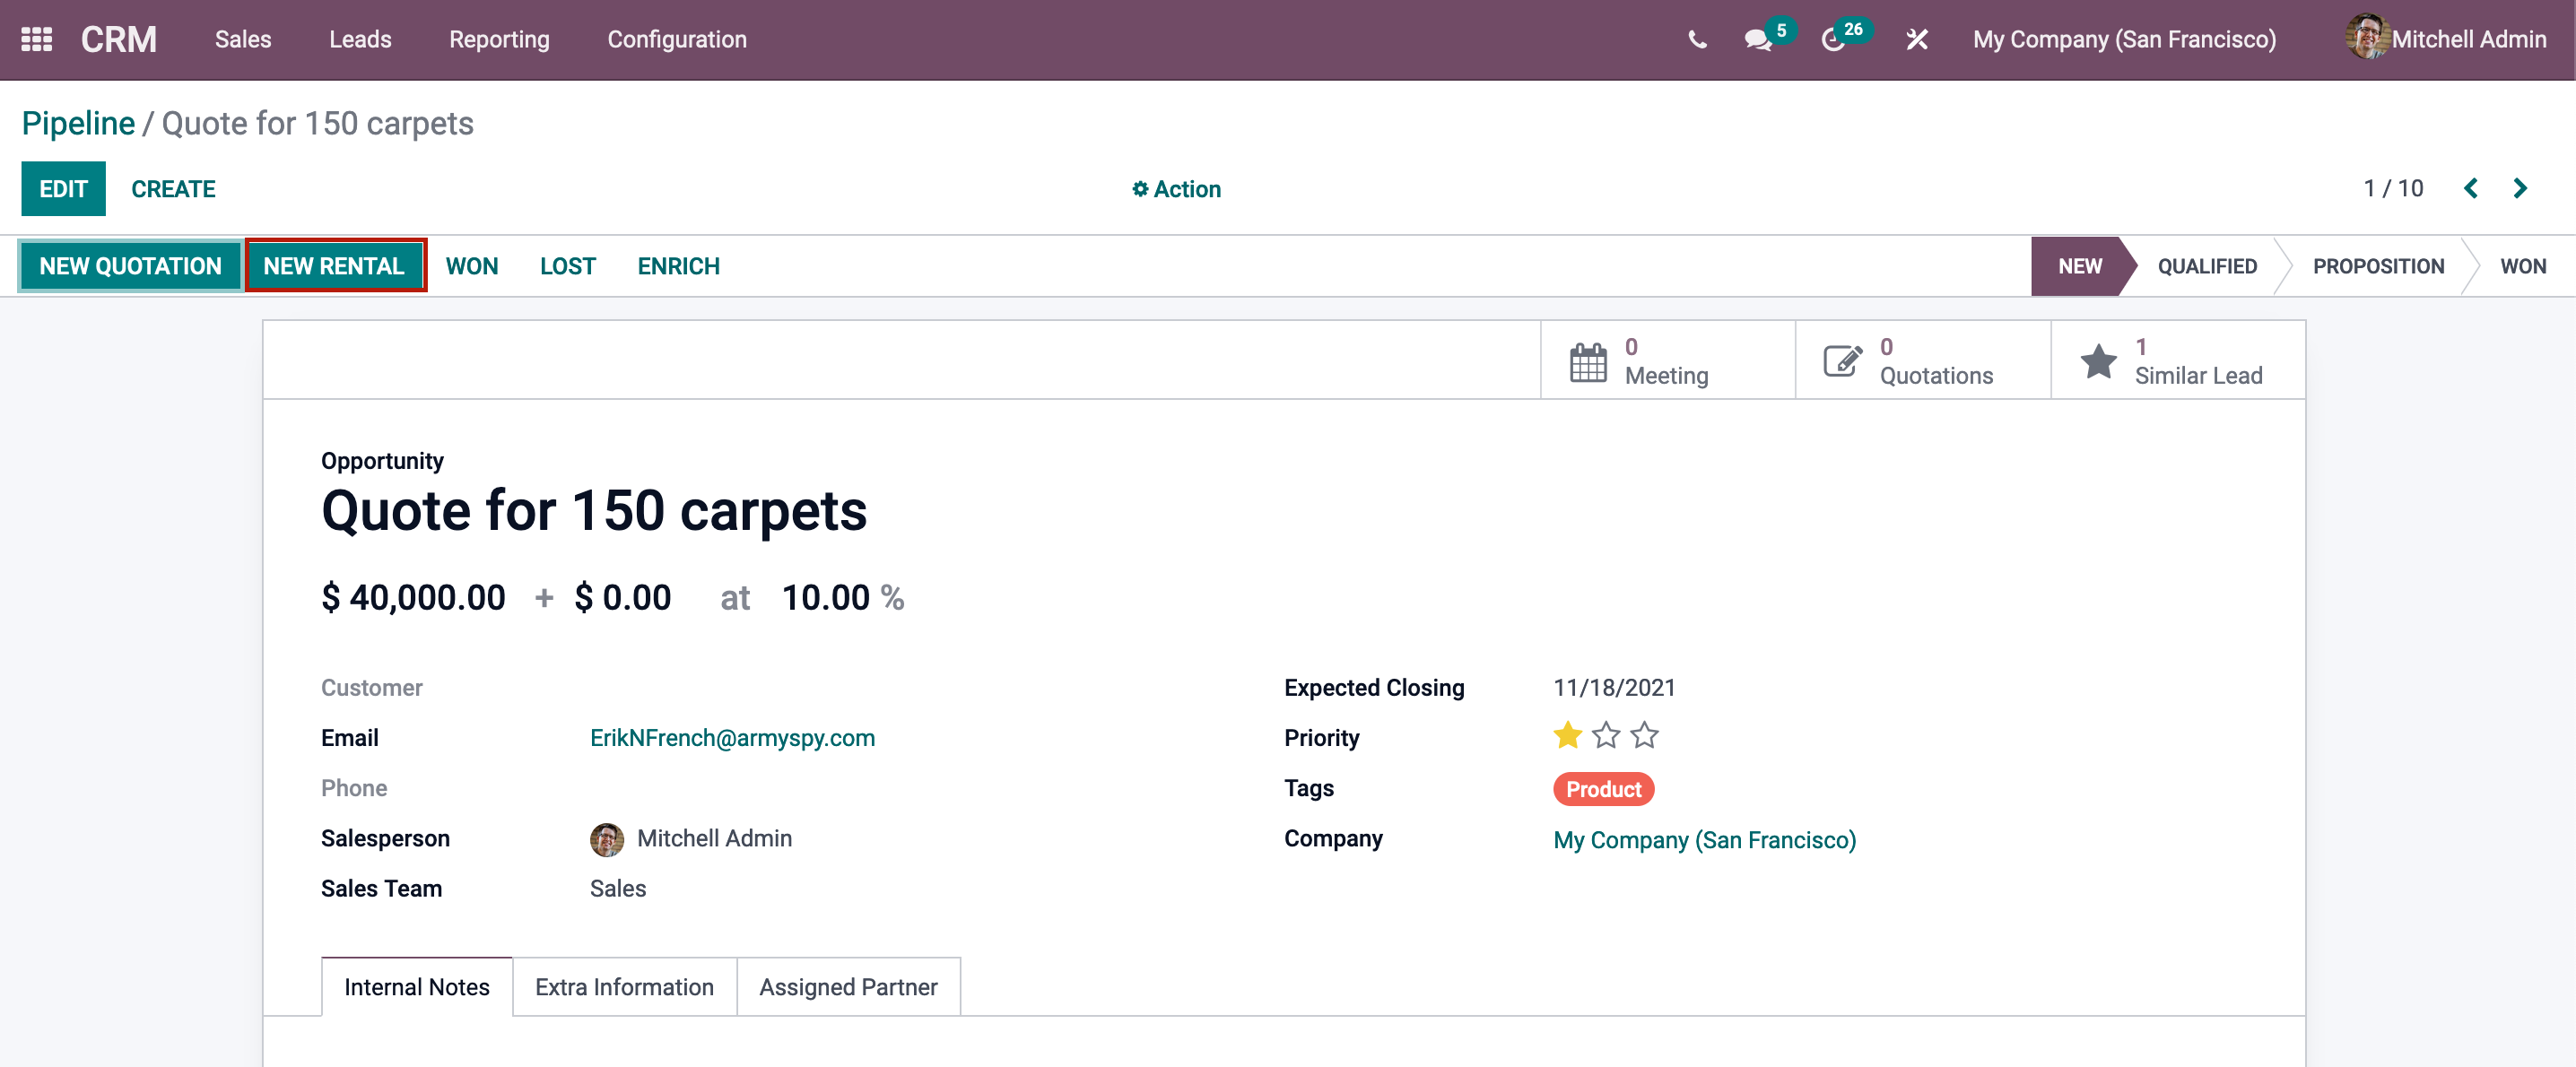Open the Reporting menu

pyautogui.click(x=499, y=39)
